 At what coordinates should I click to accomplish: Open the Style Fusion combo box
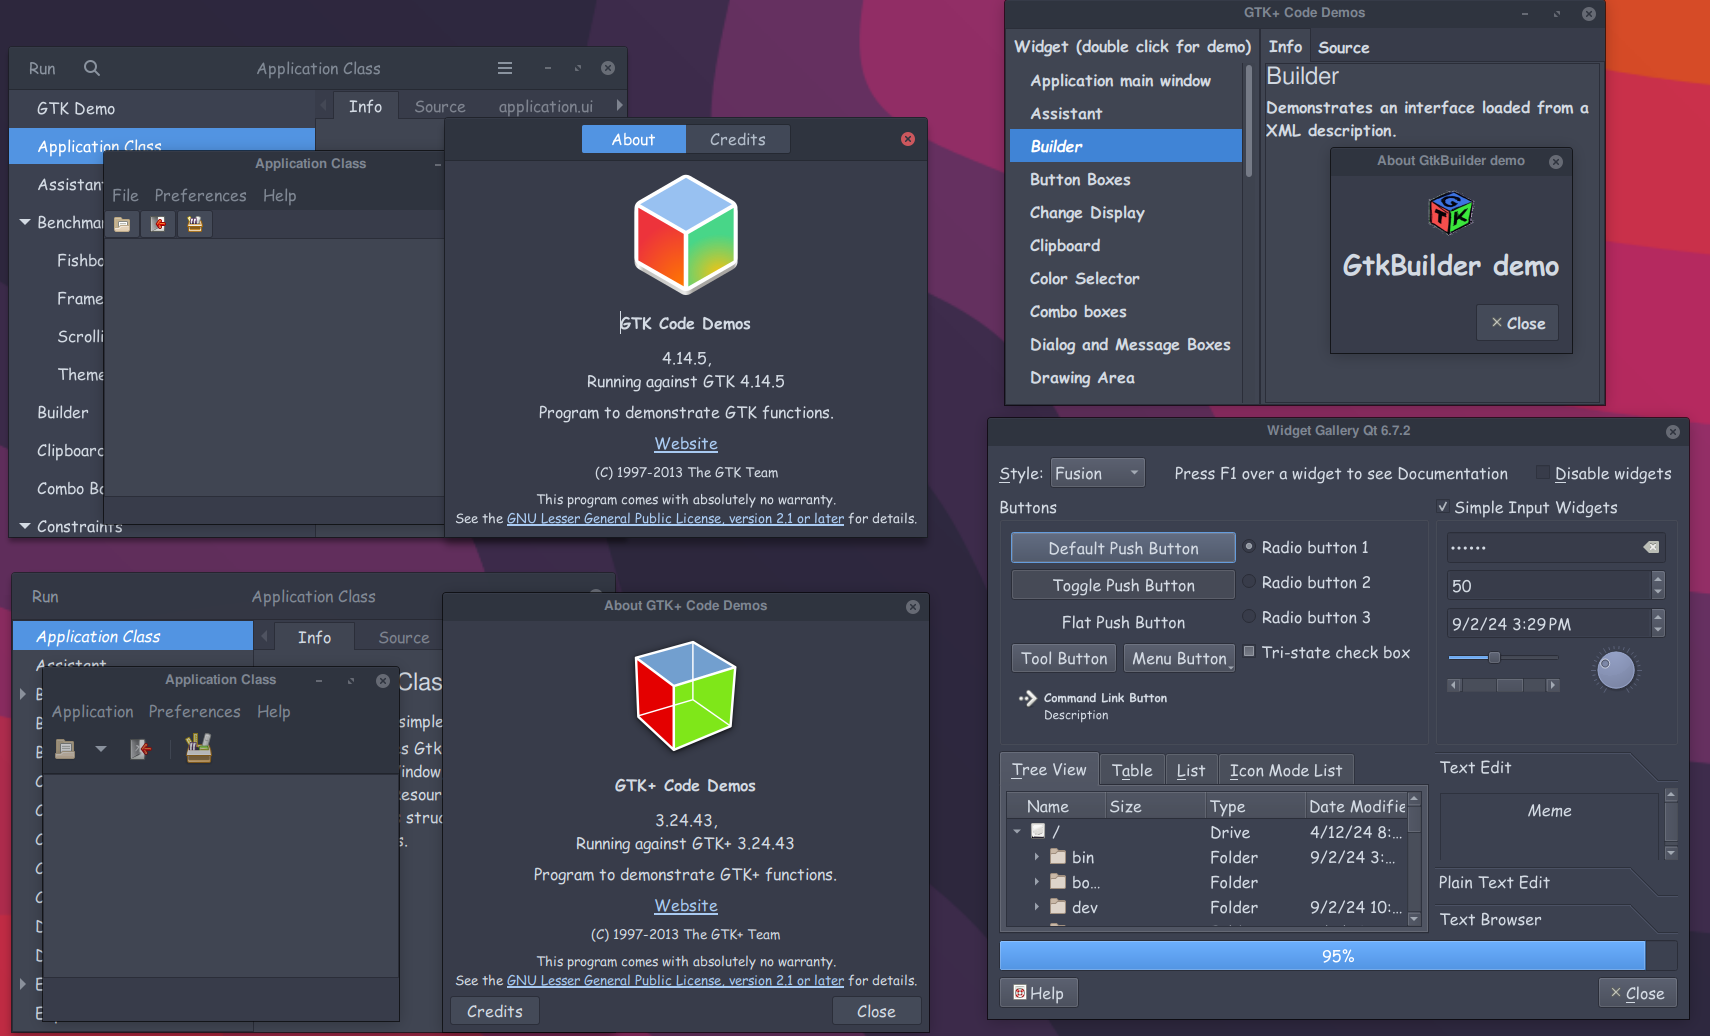click(x=1097, y=474)
